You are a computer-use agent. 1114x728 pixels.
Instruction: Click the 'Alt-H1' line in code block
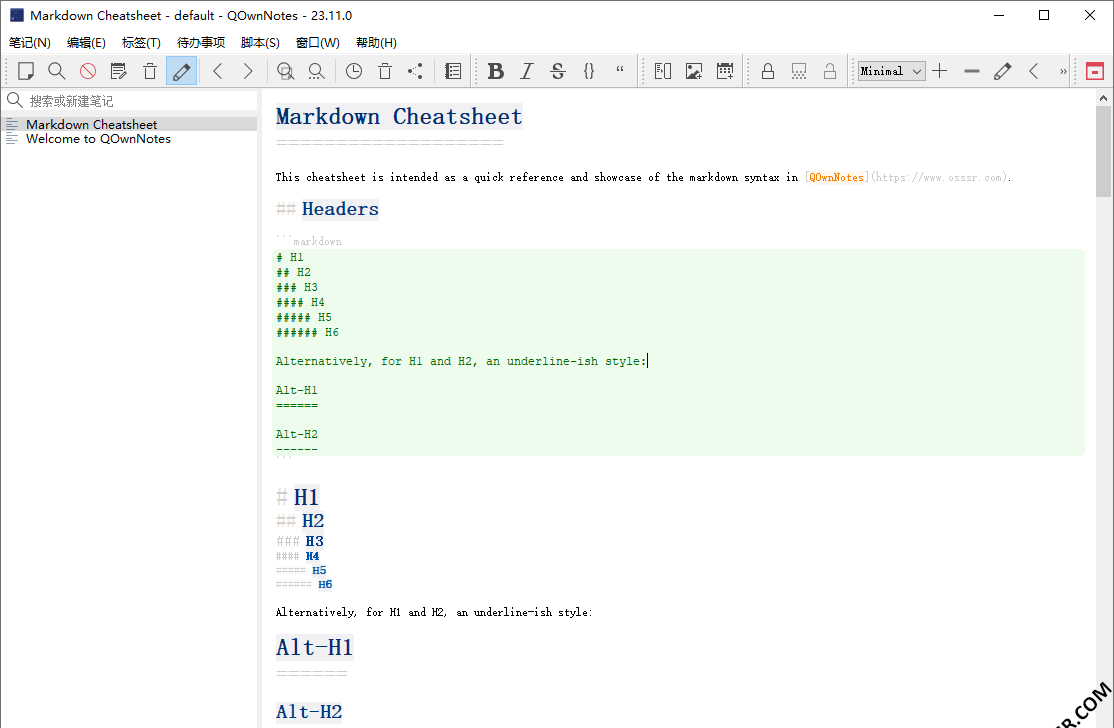click(x=296, y=391)
